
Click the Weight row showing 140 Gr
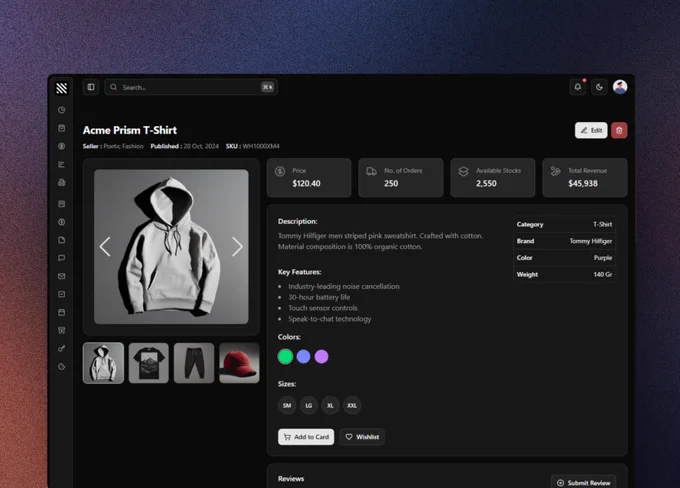[564, 275]
